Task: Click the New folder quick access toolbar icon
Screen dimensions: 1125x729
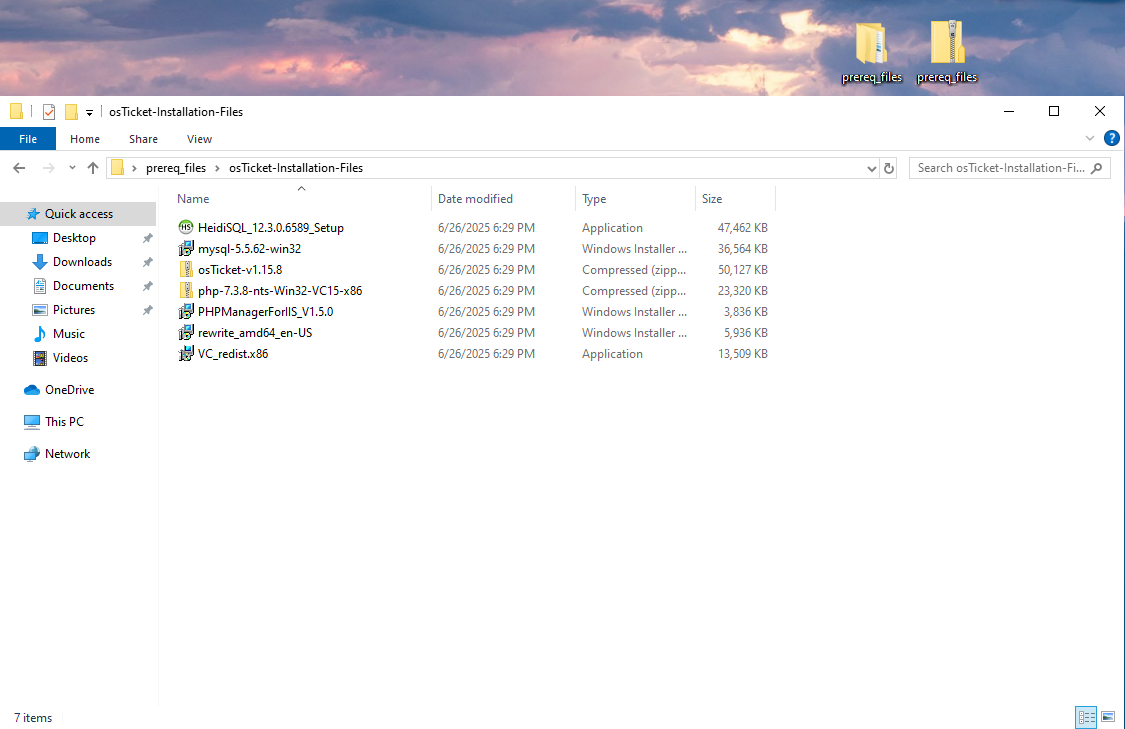Action: [x=71, y=112]
